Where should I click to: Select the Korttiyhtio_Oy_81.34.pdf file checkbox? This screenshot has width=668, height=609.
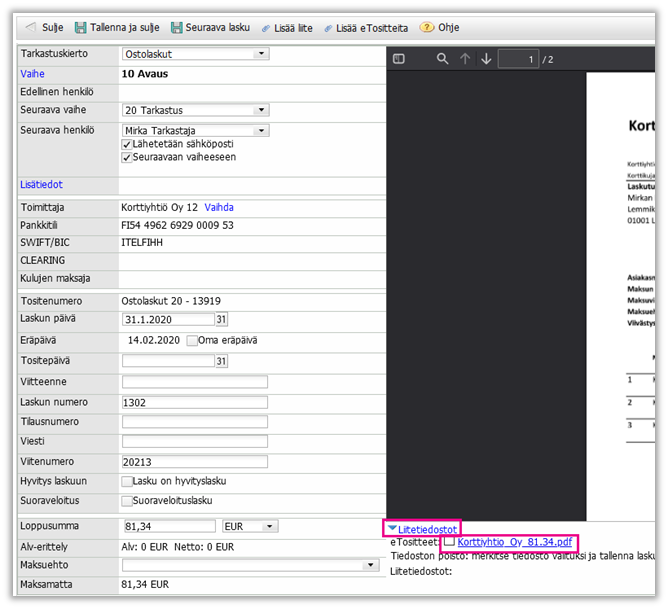449,541
